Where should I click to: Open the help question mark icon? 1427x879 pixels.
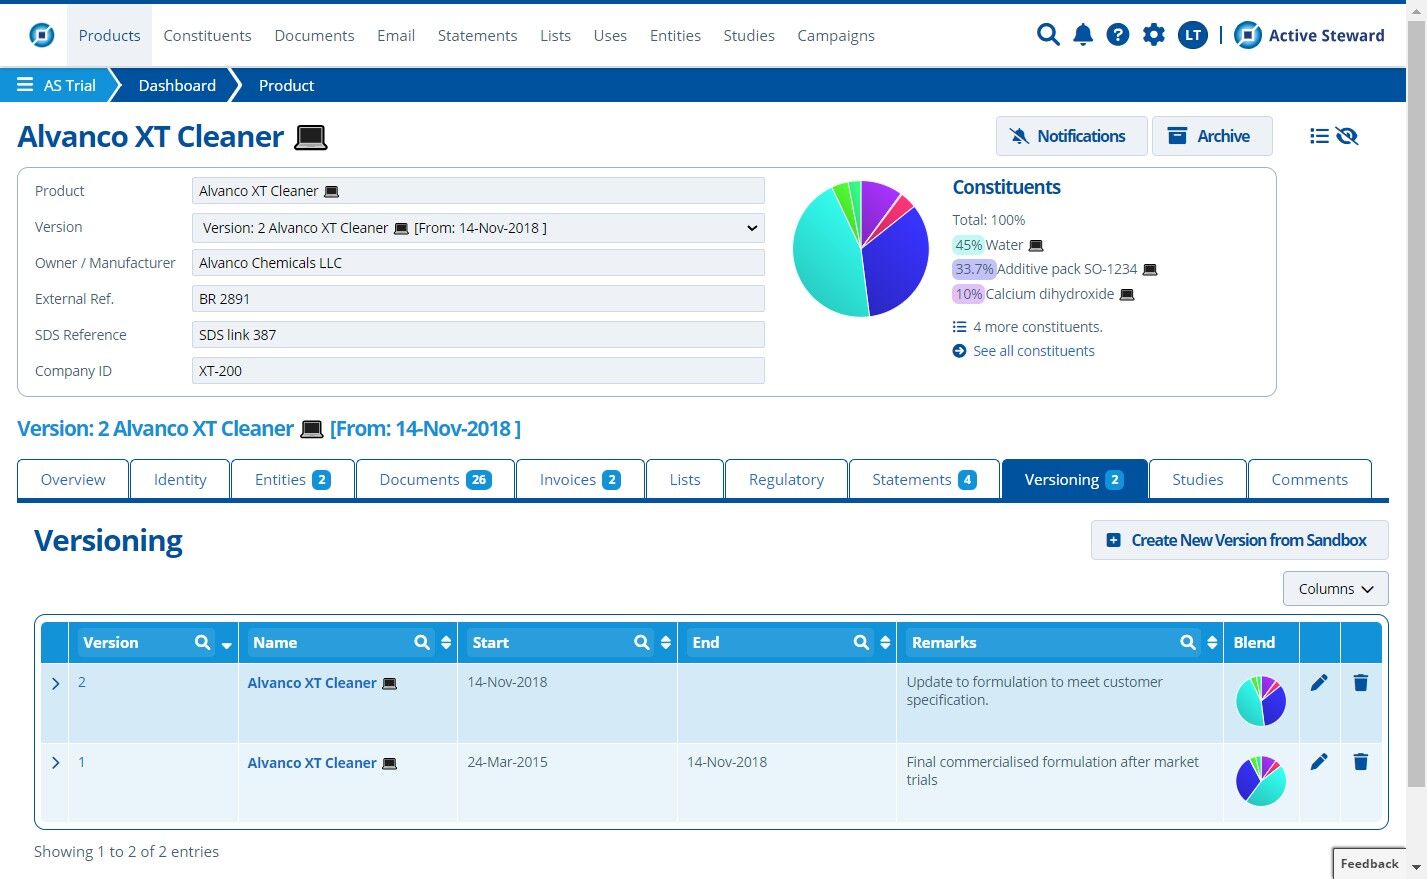coord(1118,35)
